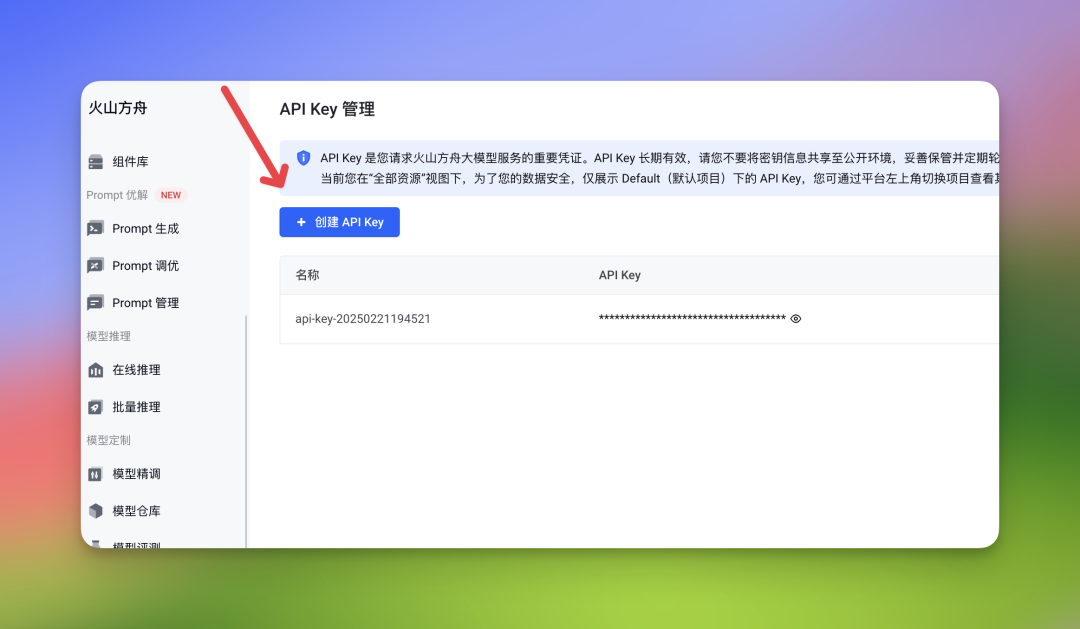Reveal the hidden API key with eye icon

796,318
